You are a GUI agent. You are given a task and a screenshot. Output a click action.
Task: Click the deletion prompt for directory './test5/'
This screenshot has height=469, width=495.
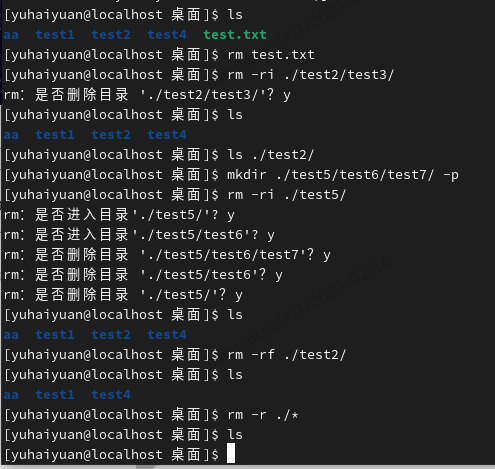point(123,295)
